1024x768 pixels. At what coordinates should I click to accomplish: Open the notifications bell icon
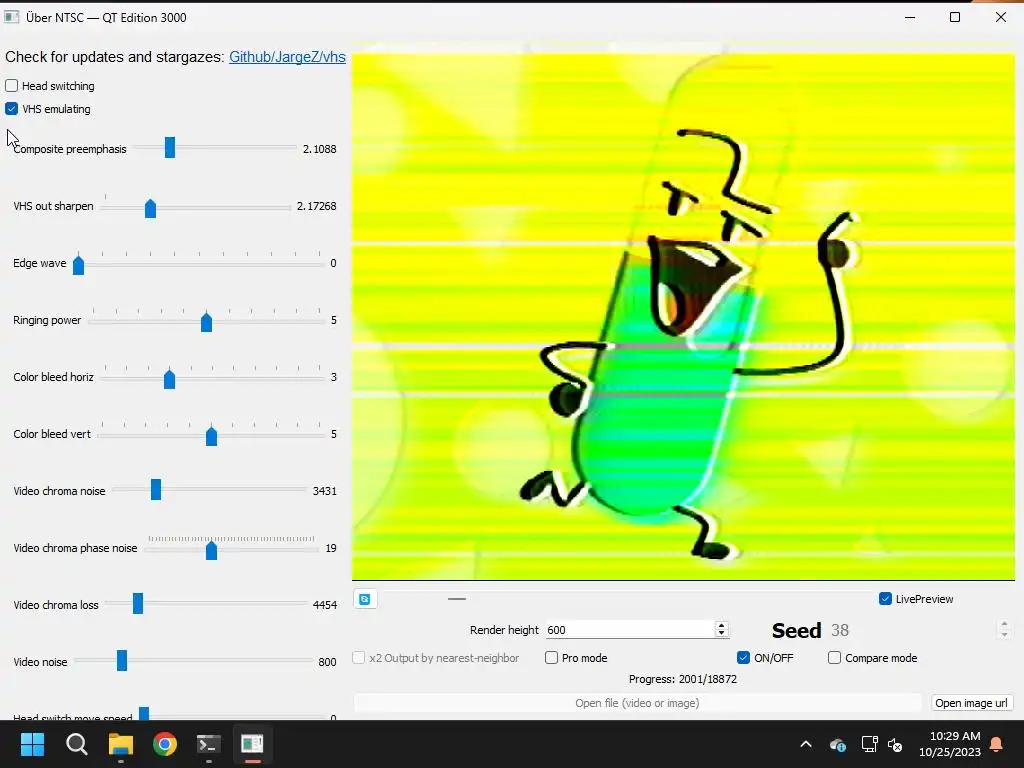coord(997,744)
